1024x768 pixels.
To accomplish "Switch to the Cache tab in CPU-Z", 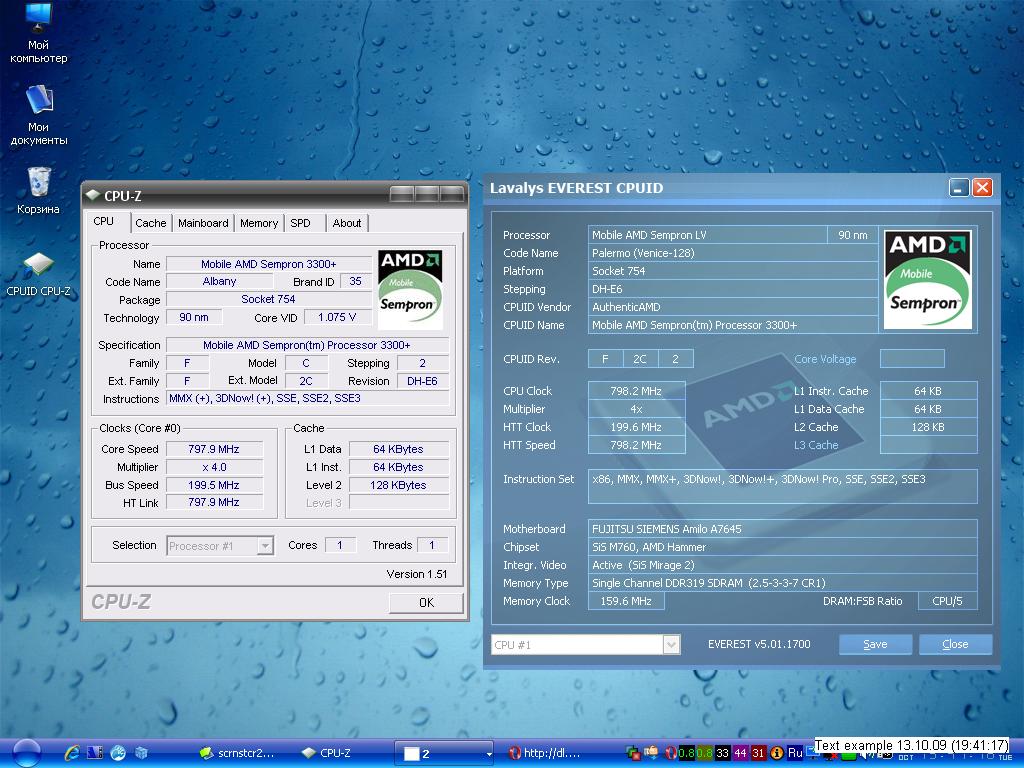I will point(150,223).
